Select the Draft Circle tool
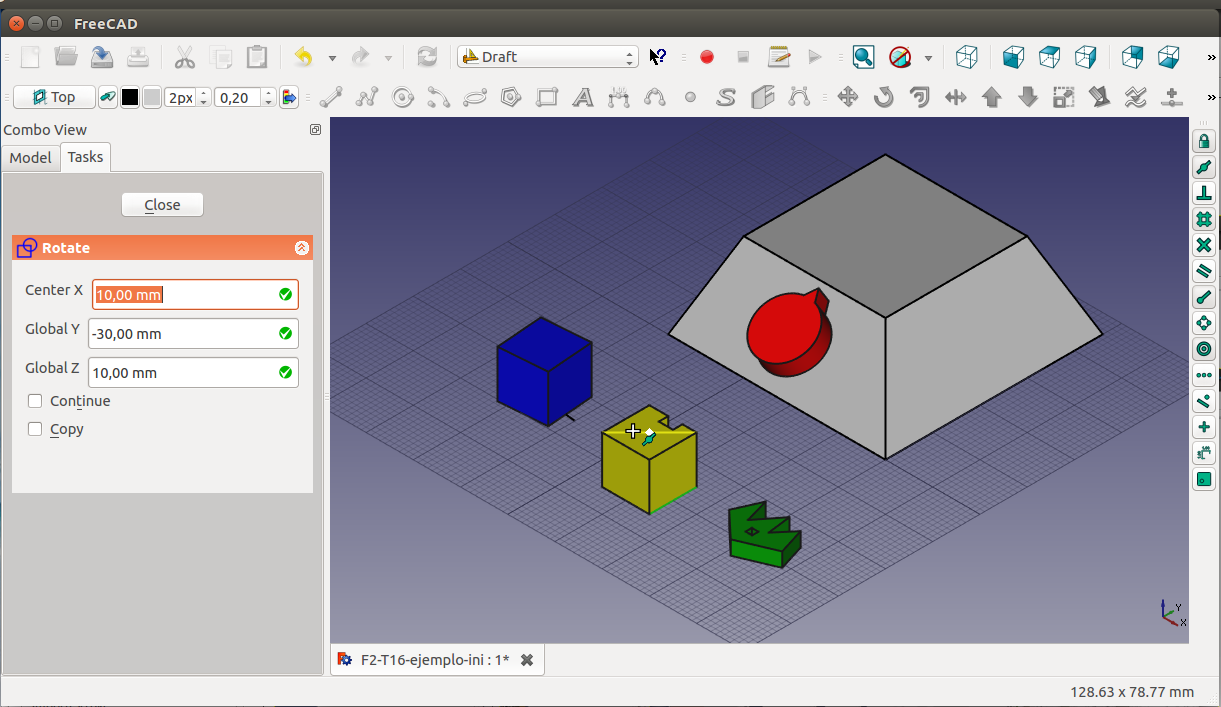The image size is (1221, 707). click(403, 97)
